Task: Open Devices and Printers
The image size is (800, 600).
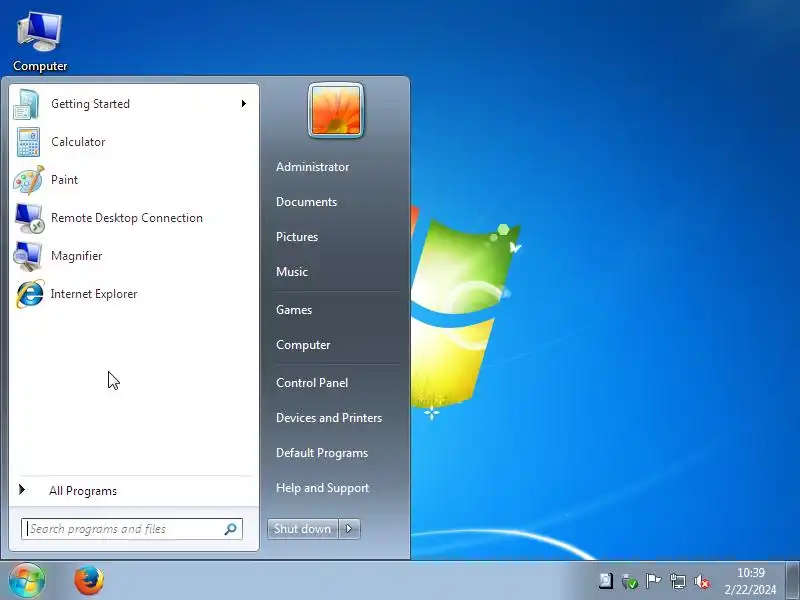Action: coord(329,418)
